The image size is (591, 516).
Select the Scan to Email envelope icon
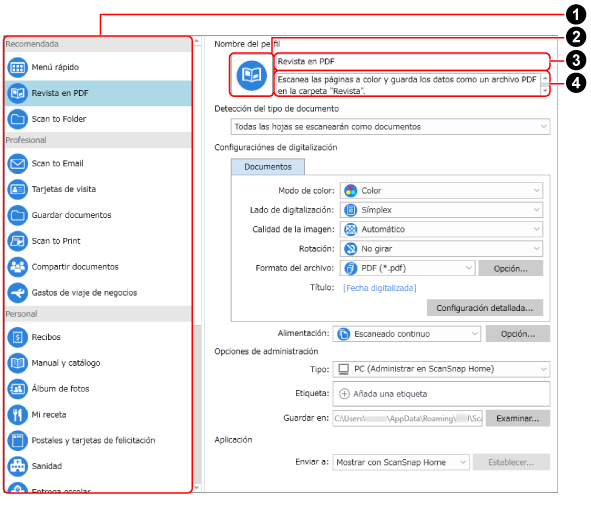coord(17,164)
